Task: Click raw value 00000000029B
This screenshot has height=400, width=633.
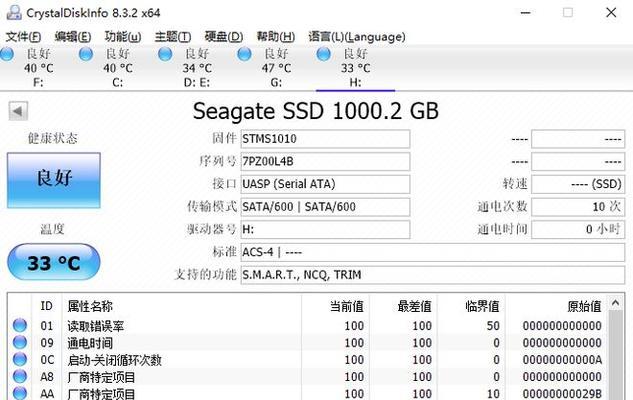Action: tap(562, 394)
